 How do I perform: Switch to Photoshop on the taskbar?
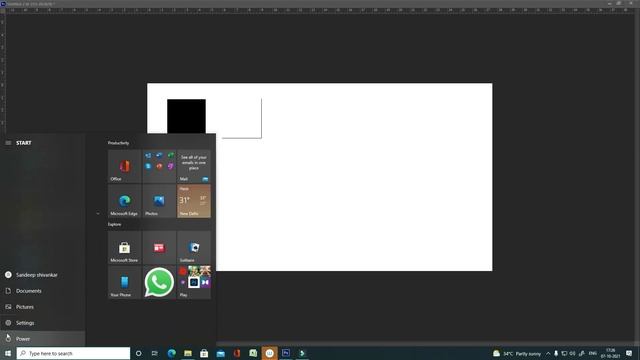[x=286, y=353]
